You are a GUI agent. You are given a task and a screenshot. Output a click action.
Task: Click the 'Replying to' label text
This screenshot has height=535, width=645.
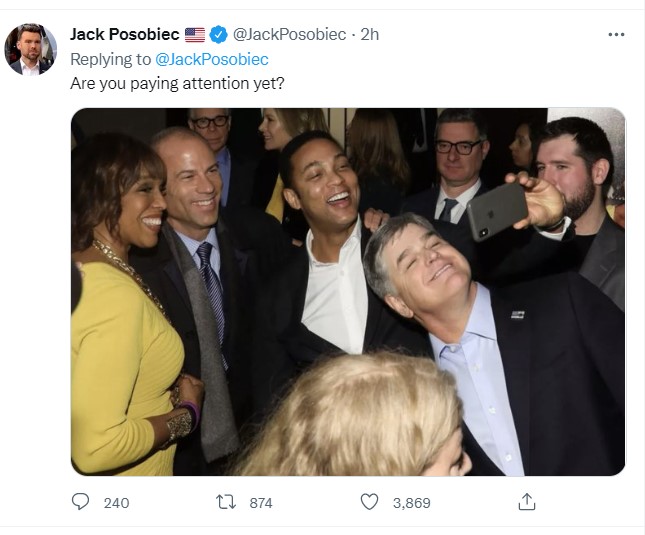click(x=111, y=59)
